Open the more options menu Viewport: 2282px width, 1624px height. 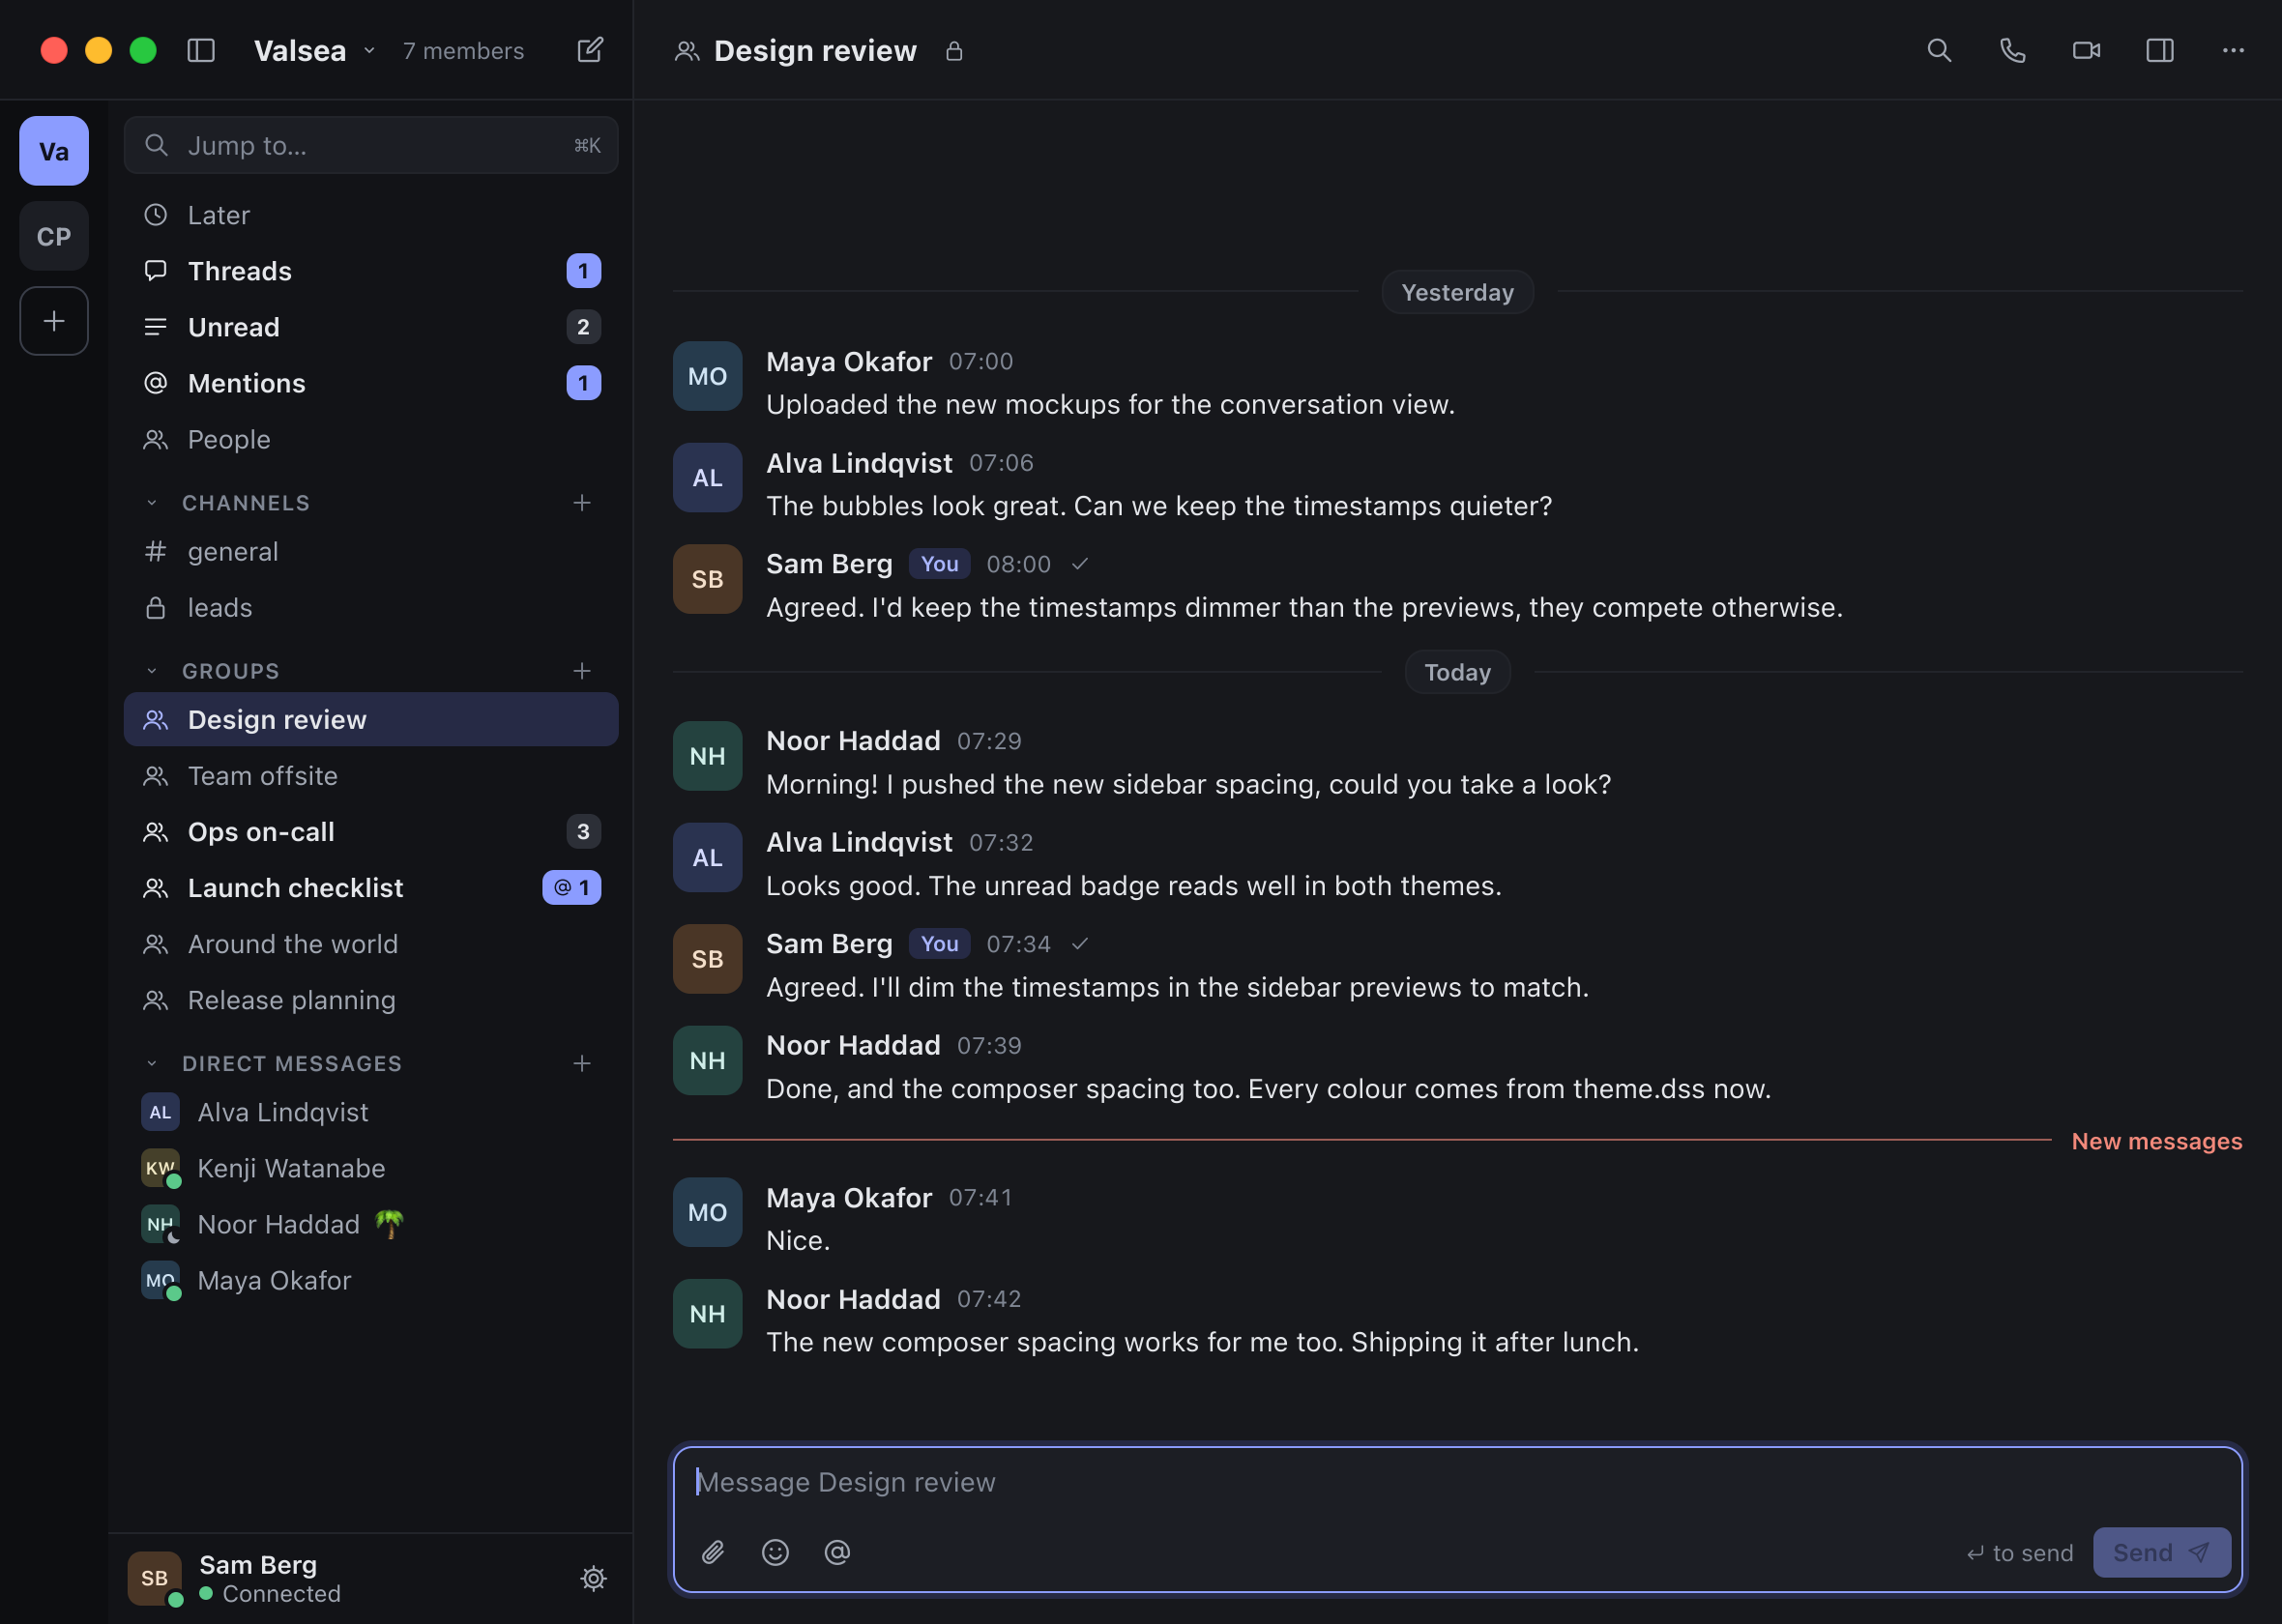click(2233, 50)
